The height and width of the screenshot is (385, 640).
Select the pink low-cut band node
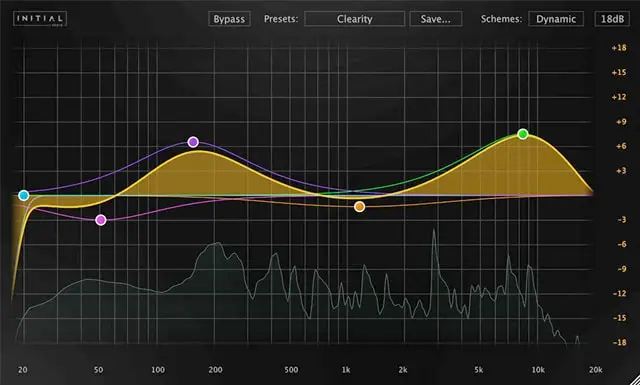point(101,220)
